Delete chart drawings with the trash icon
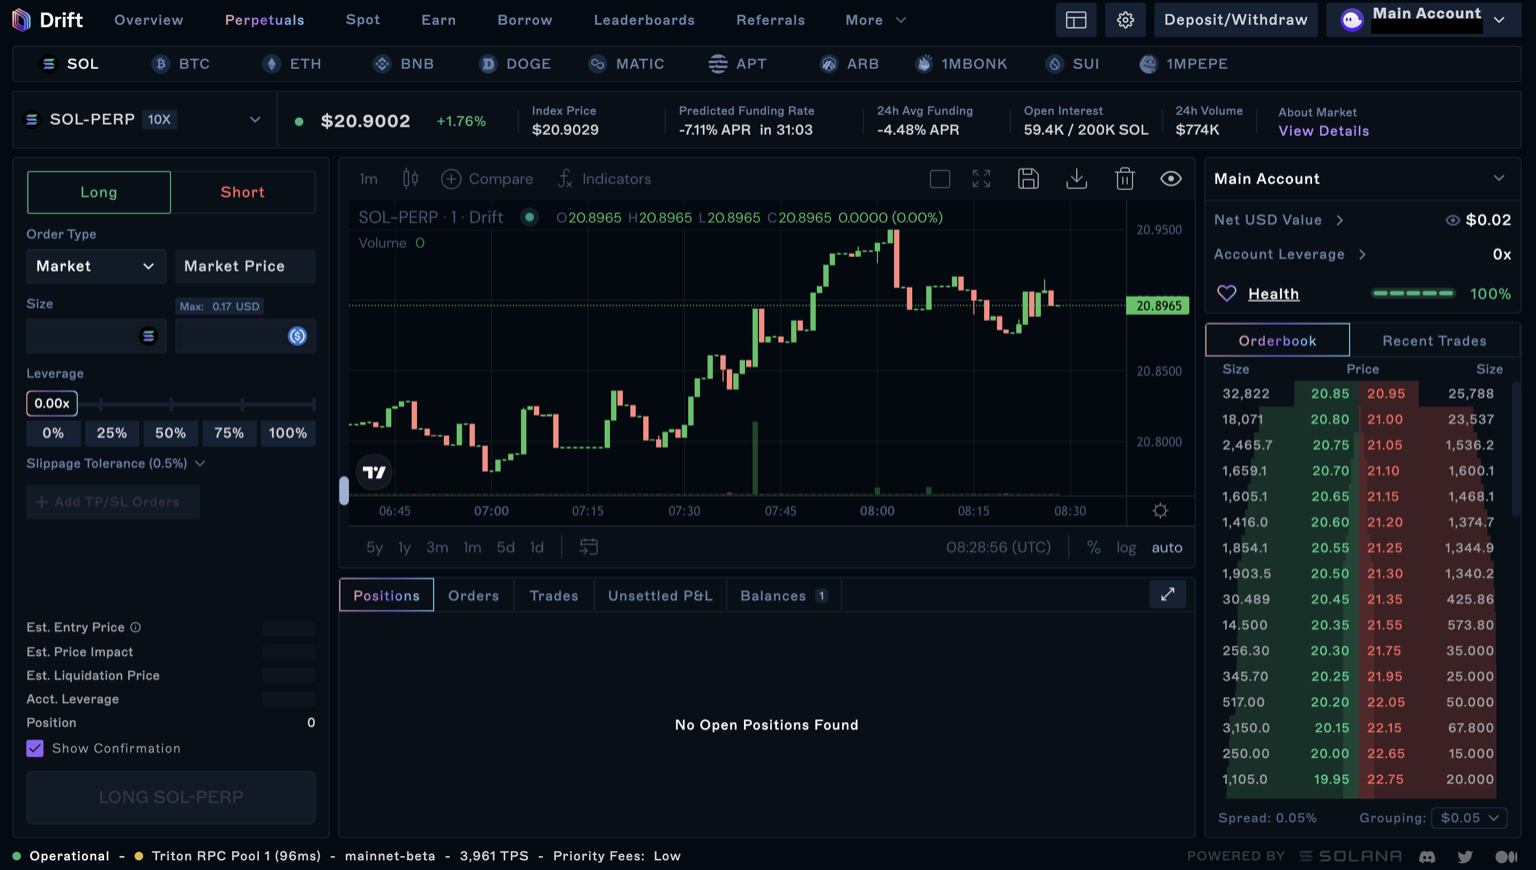 (x=1124, y=178)
